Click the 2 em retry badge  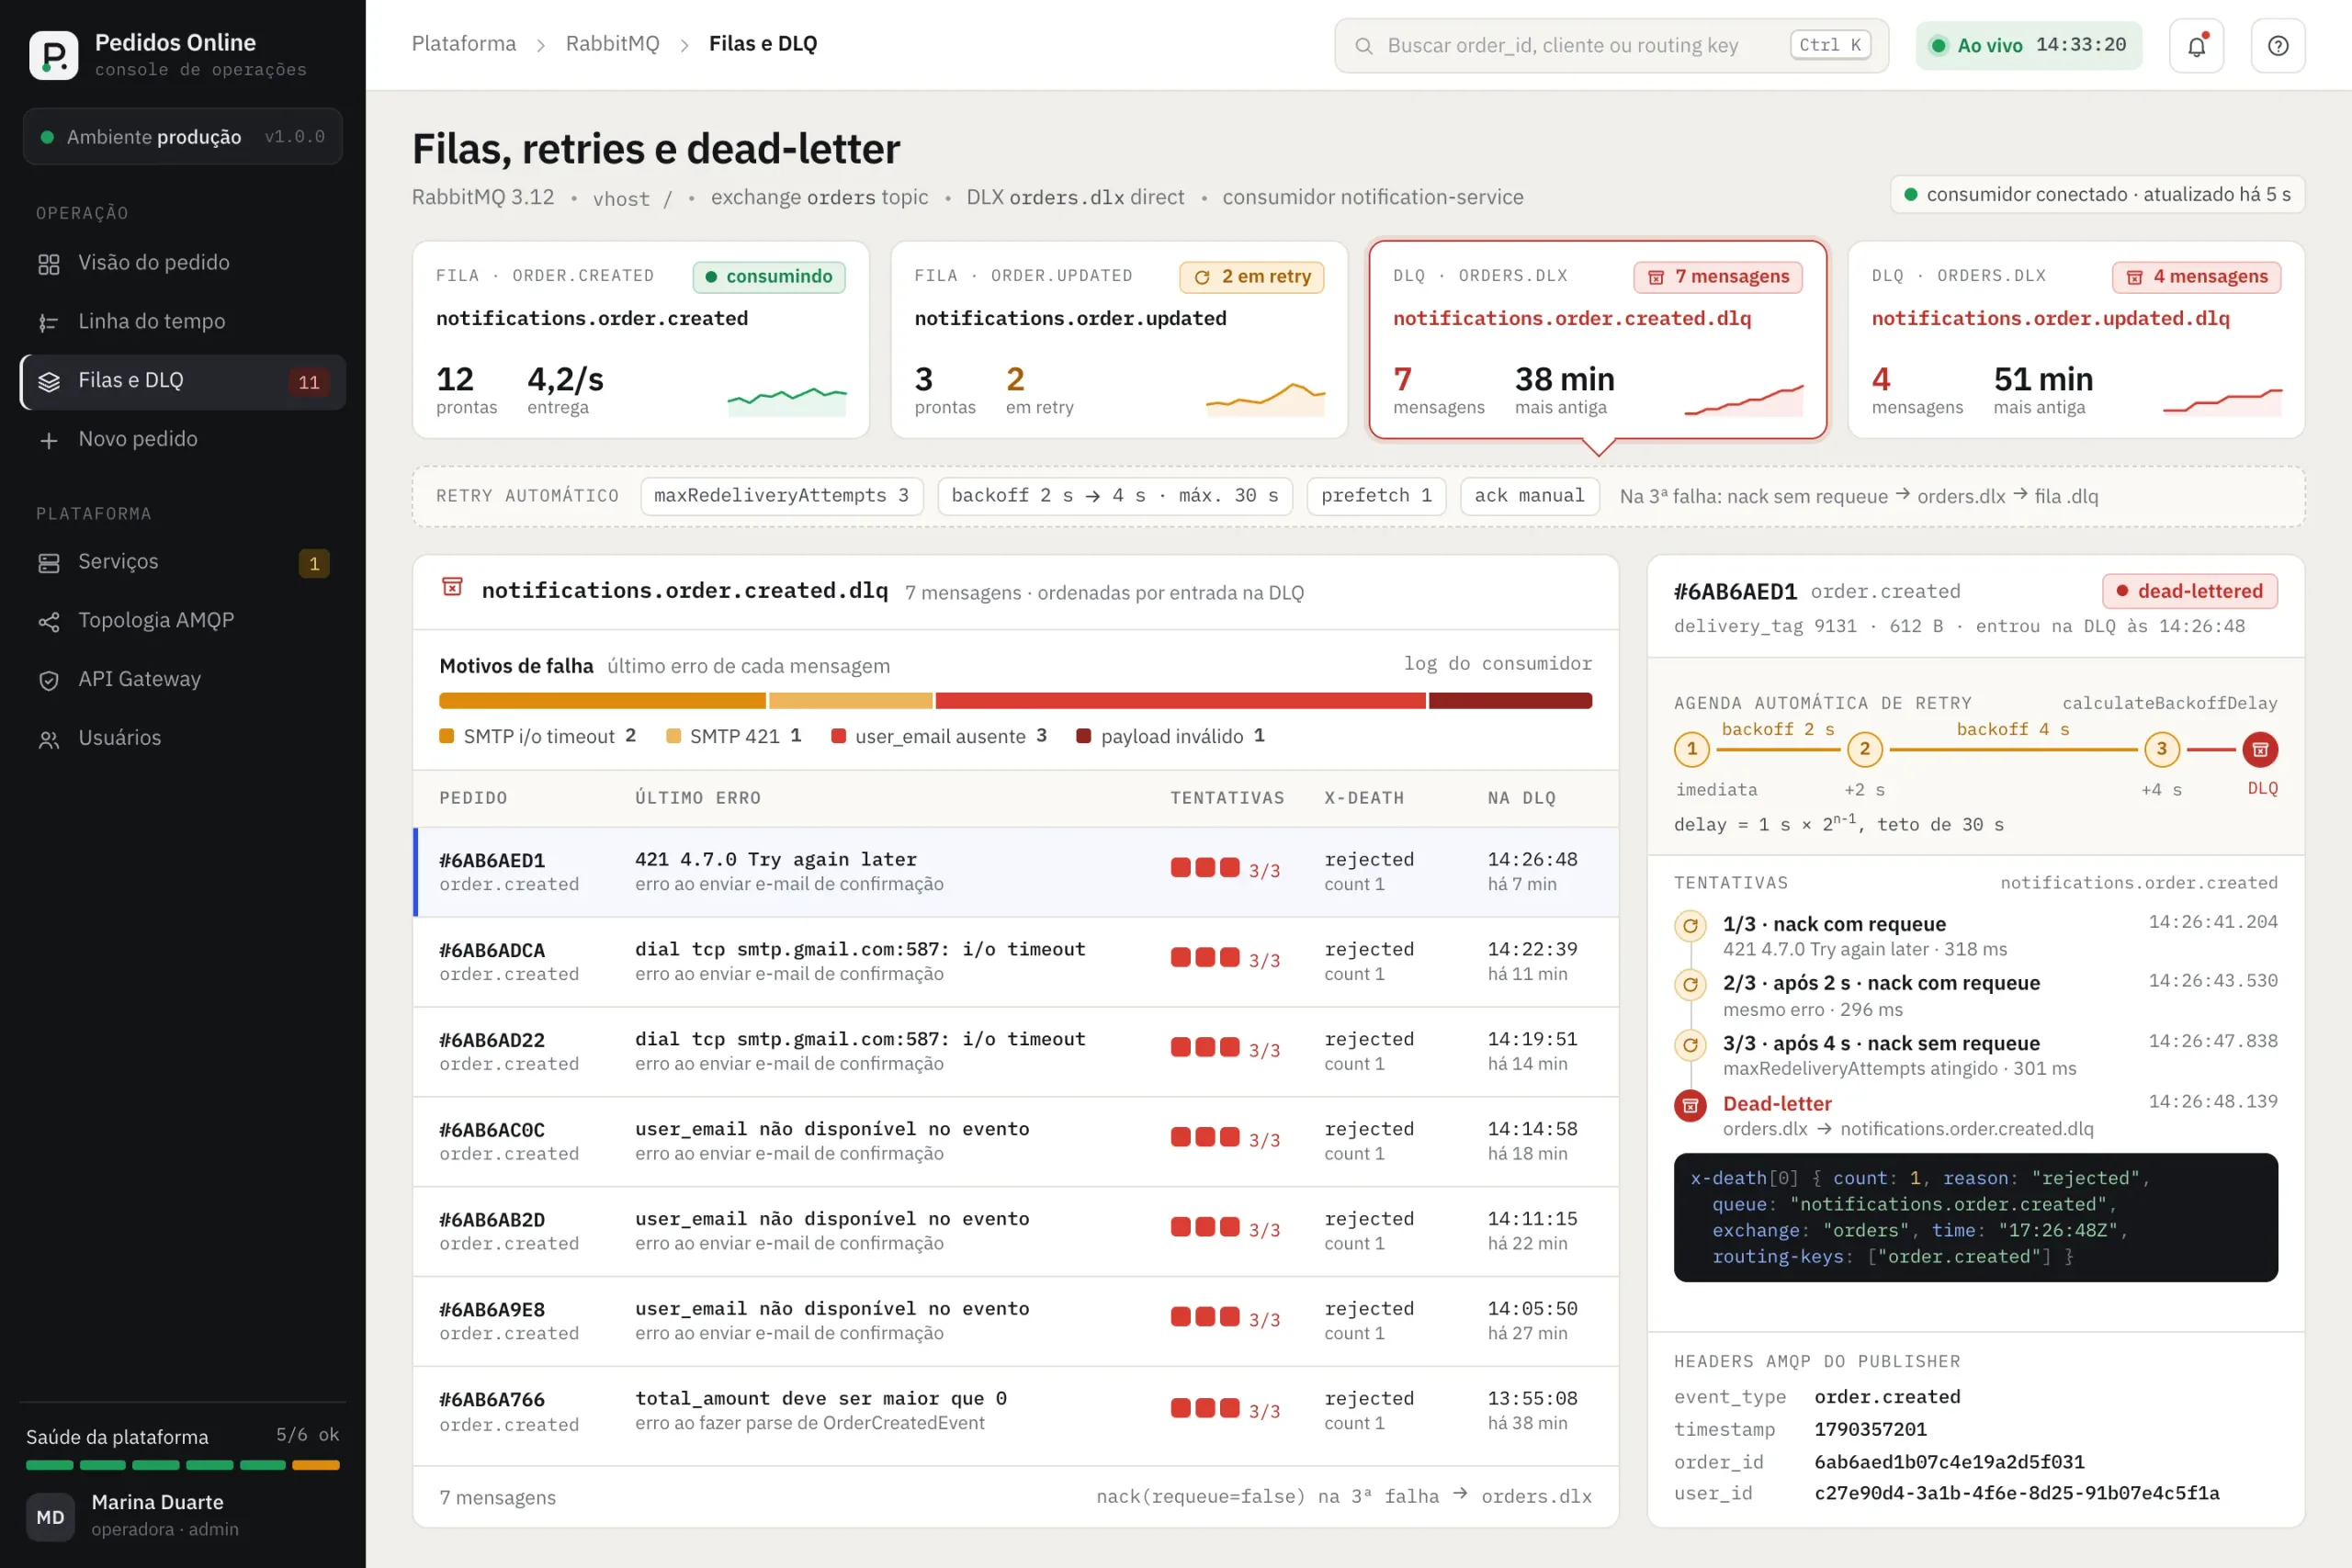click(x=1252, y=277)
